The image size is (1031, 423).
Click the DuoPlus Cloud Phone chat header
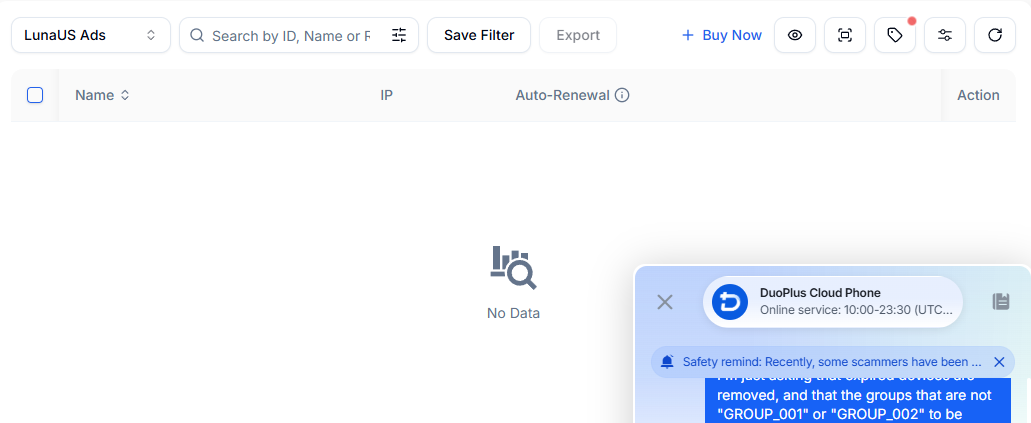tap(832, 302)
